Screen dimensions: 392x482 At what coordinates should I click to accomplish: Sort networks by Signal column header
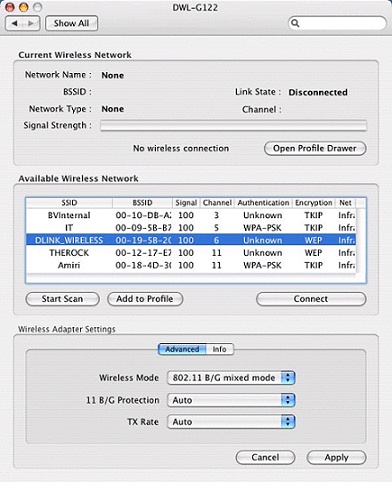click(x=186, y=203)
